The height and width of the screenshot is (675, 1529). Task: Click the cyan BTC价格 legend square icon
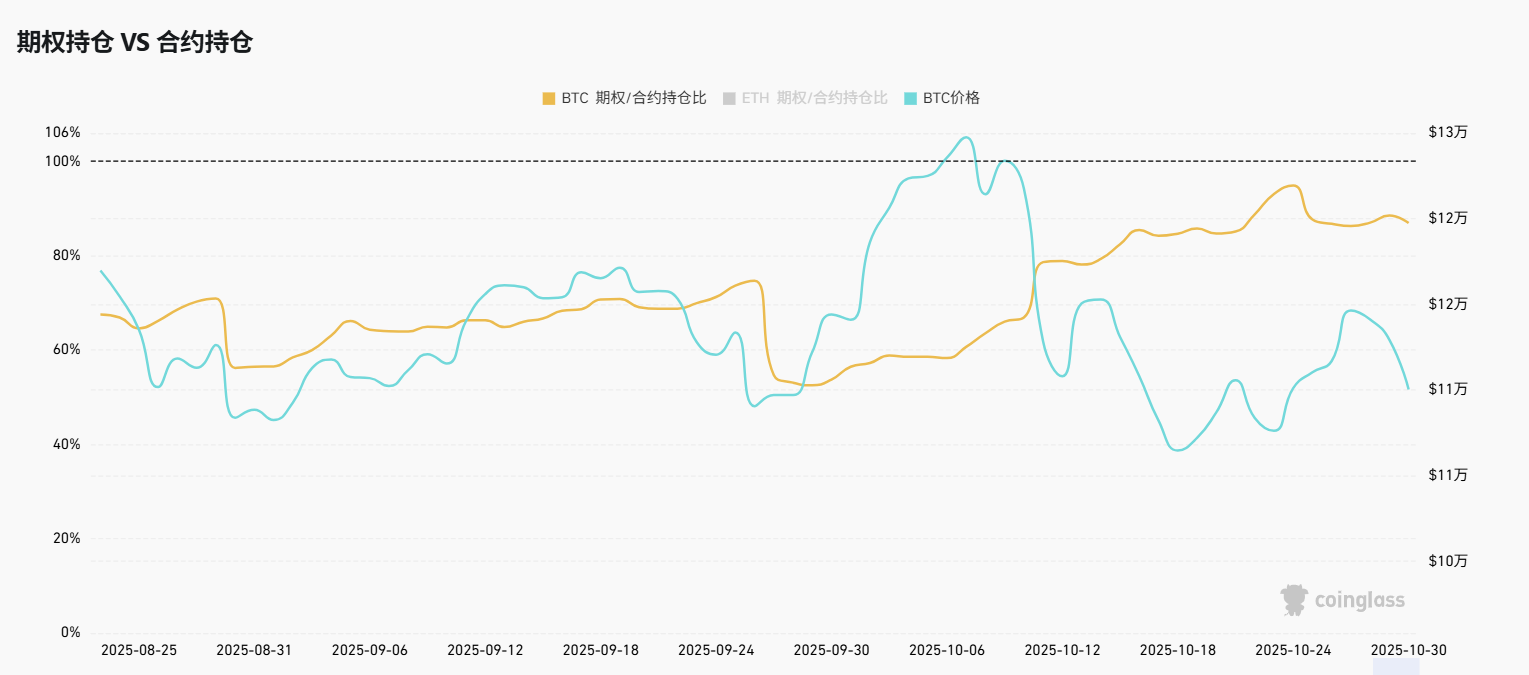click(x=910, y=98)
